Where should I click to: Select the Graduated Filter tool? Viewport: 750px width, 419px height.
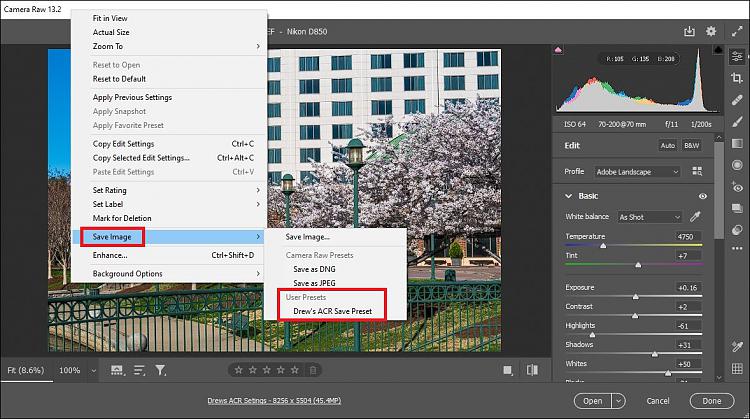(737, 143)
